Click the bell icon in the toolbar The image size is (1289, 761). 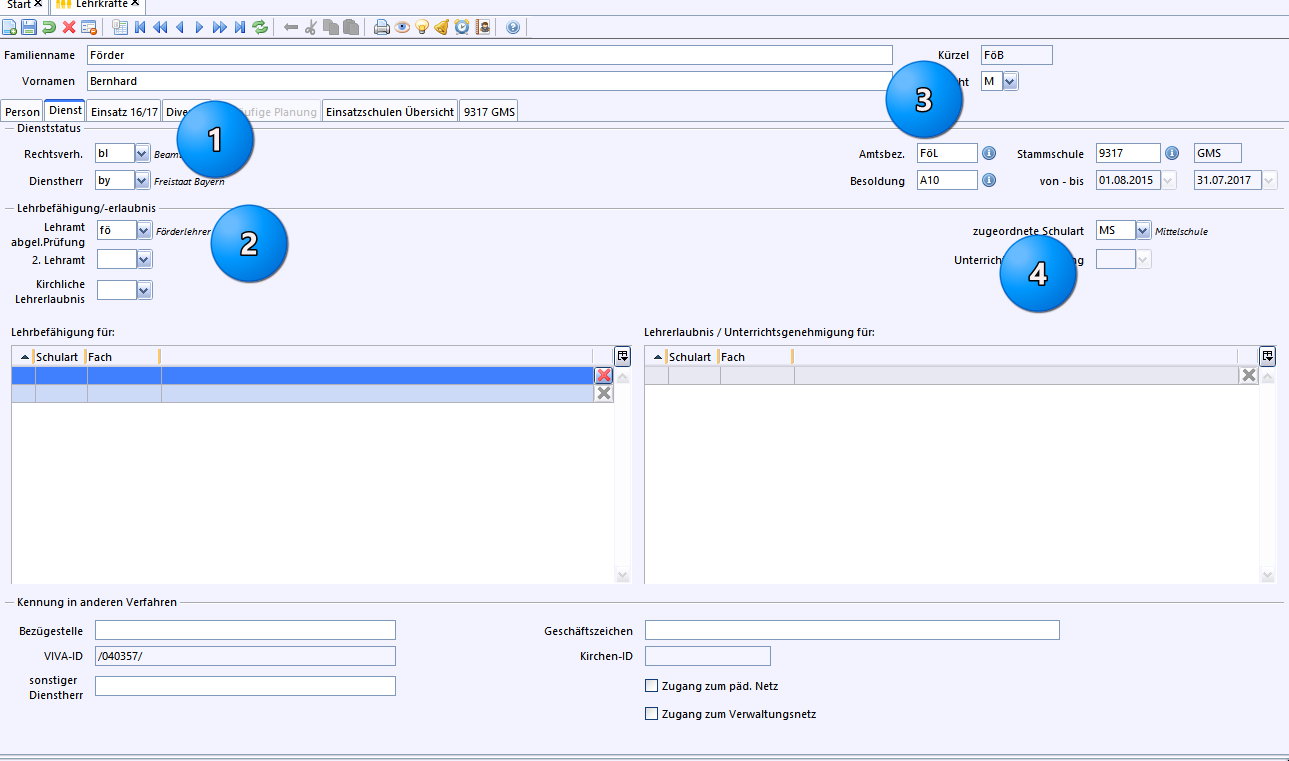click(441, 27)
